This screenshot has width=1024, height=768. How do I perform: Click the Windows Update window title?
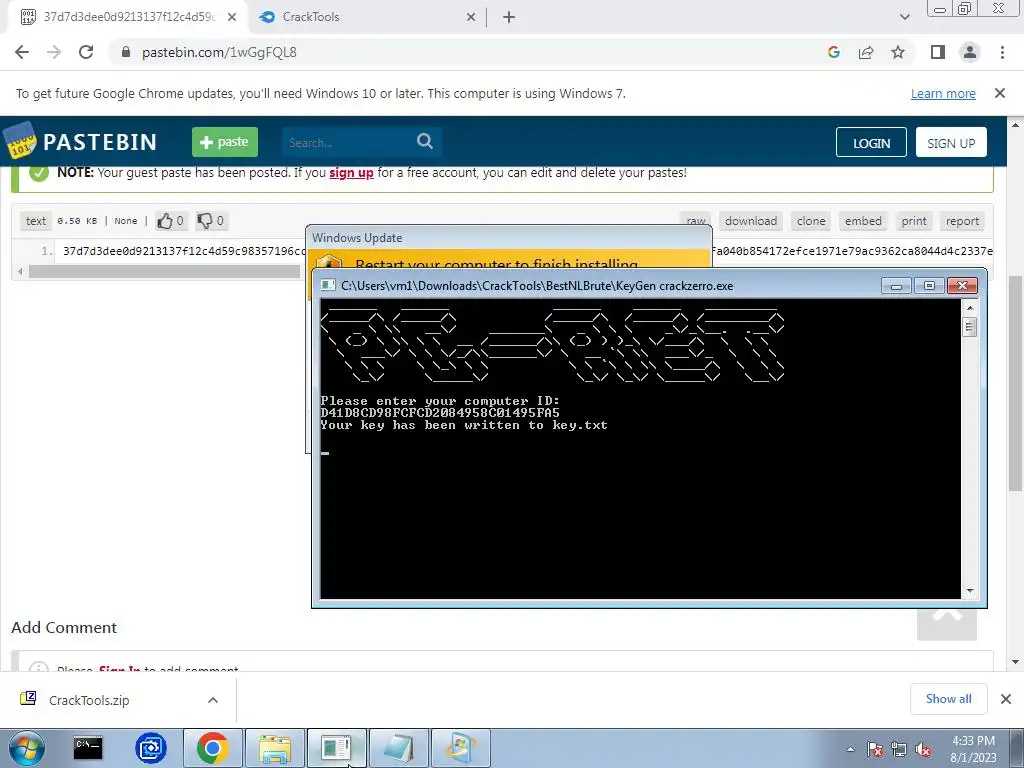click(x=357, y=238)
